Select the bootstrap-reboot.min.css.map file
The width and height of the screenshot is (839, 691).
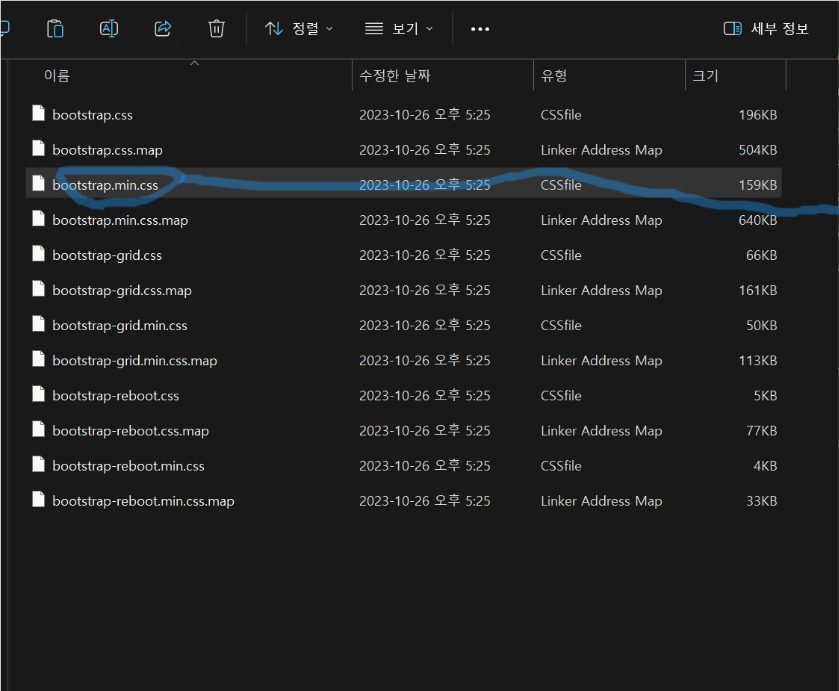(x=403, y=500)
